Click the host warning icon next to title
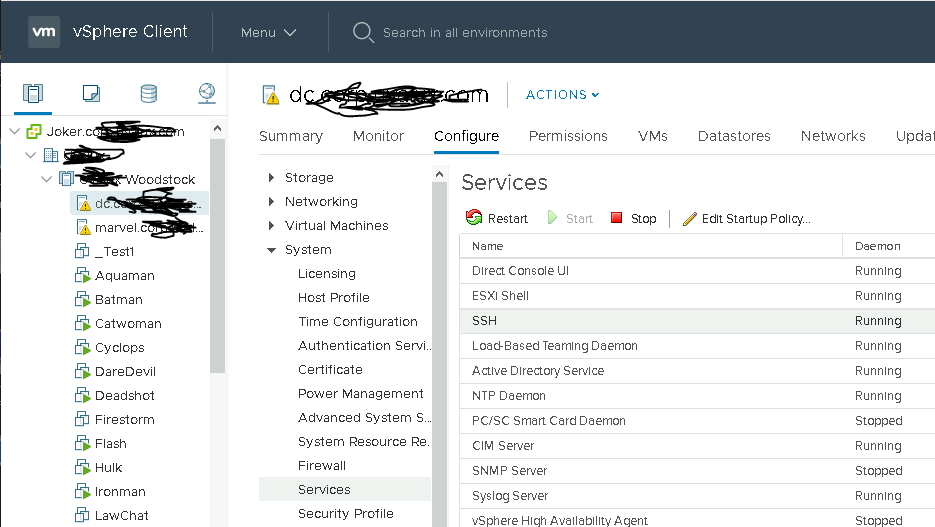Screen dimensions: 935x527 coord(270,95)
